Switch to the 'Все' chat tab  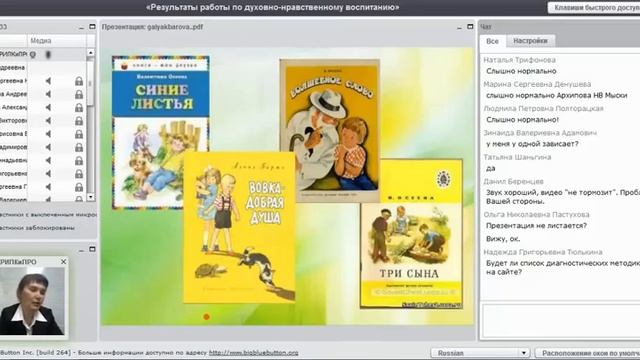(x=492, y=41)
